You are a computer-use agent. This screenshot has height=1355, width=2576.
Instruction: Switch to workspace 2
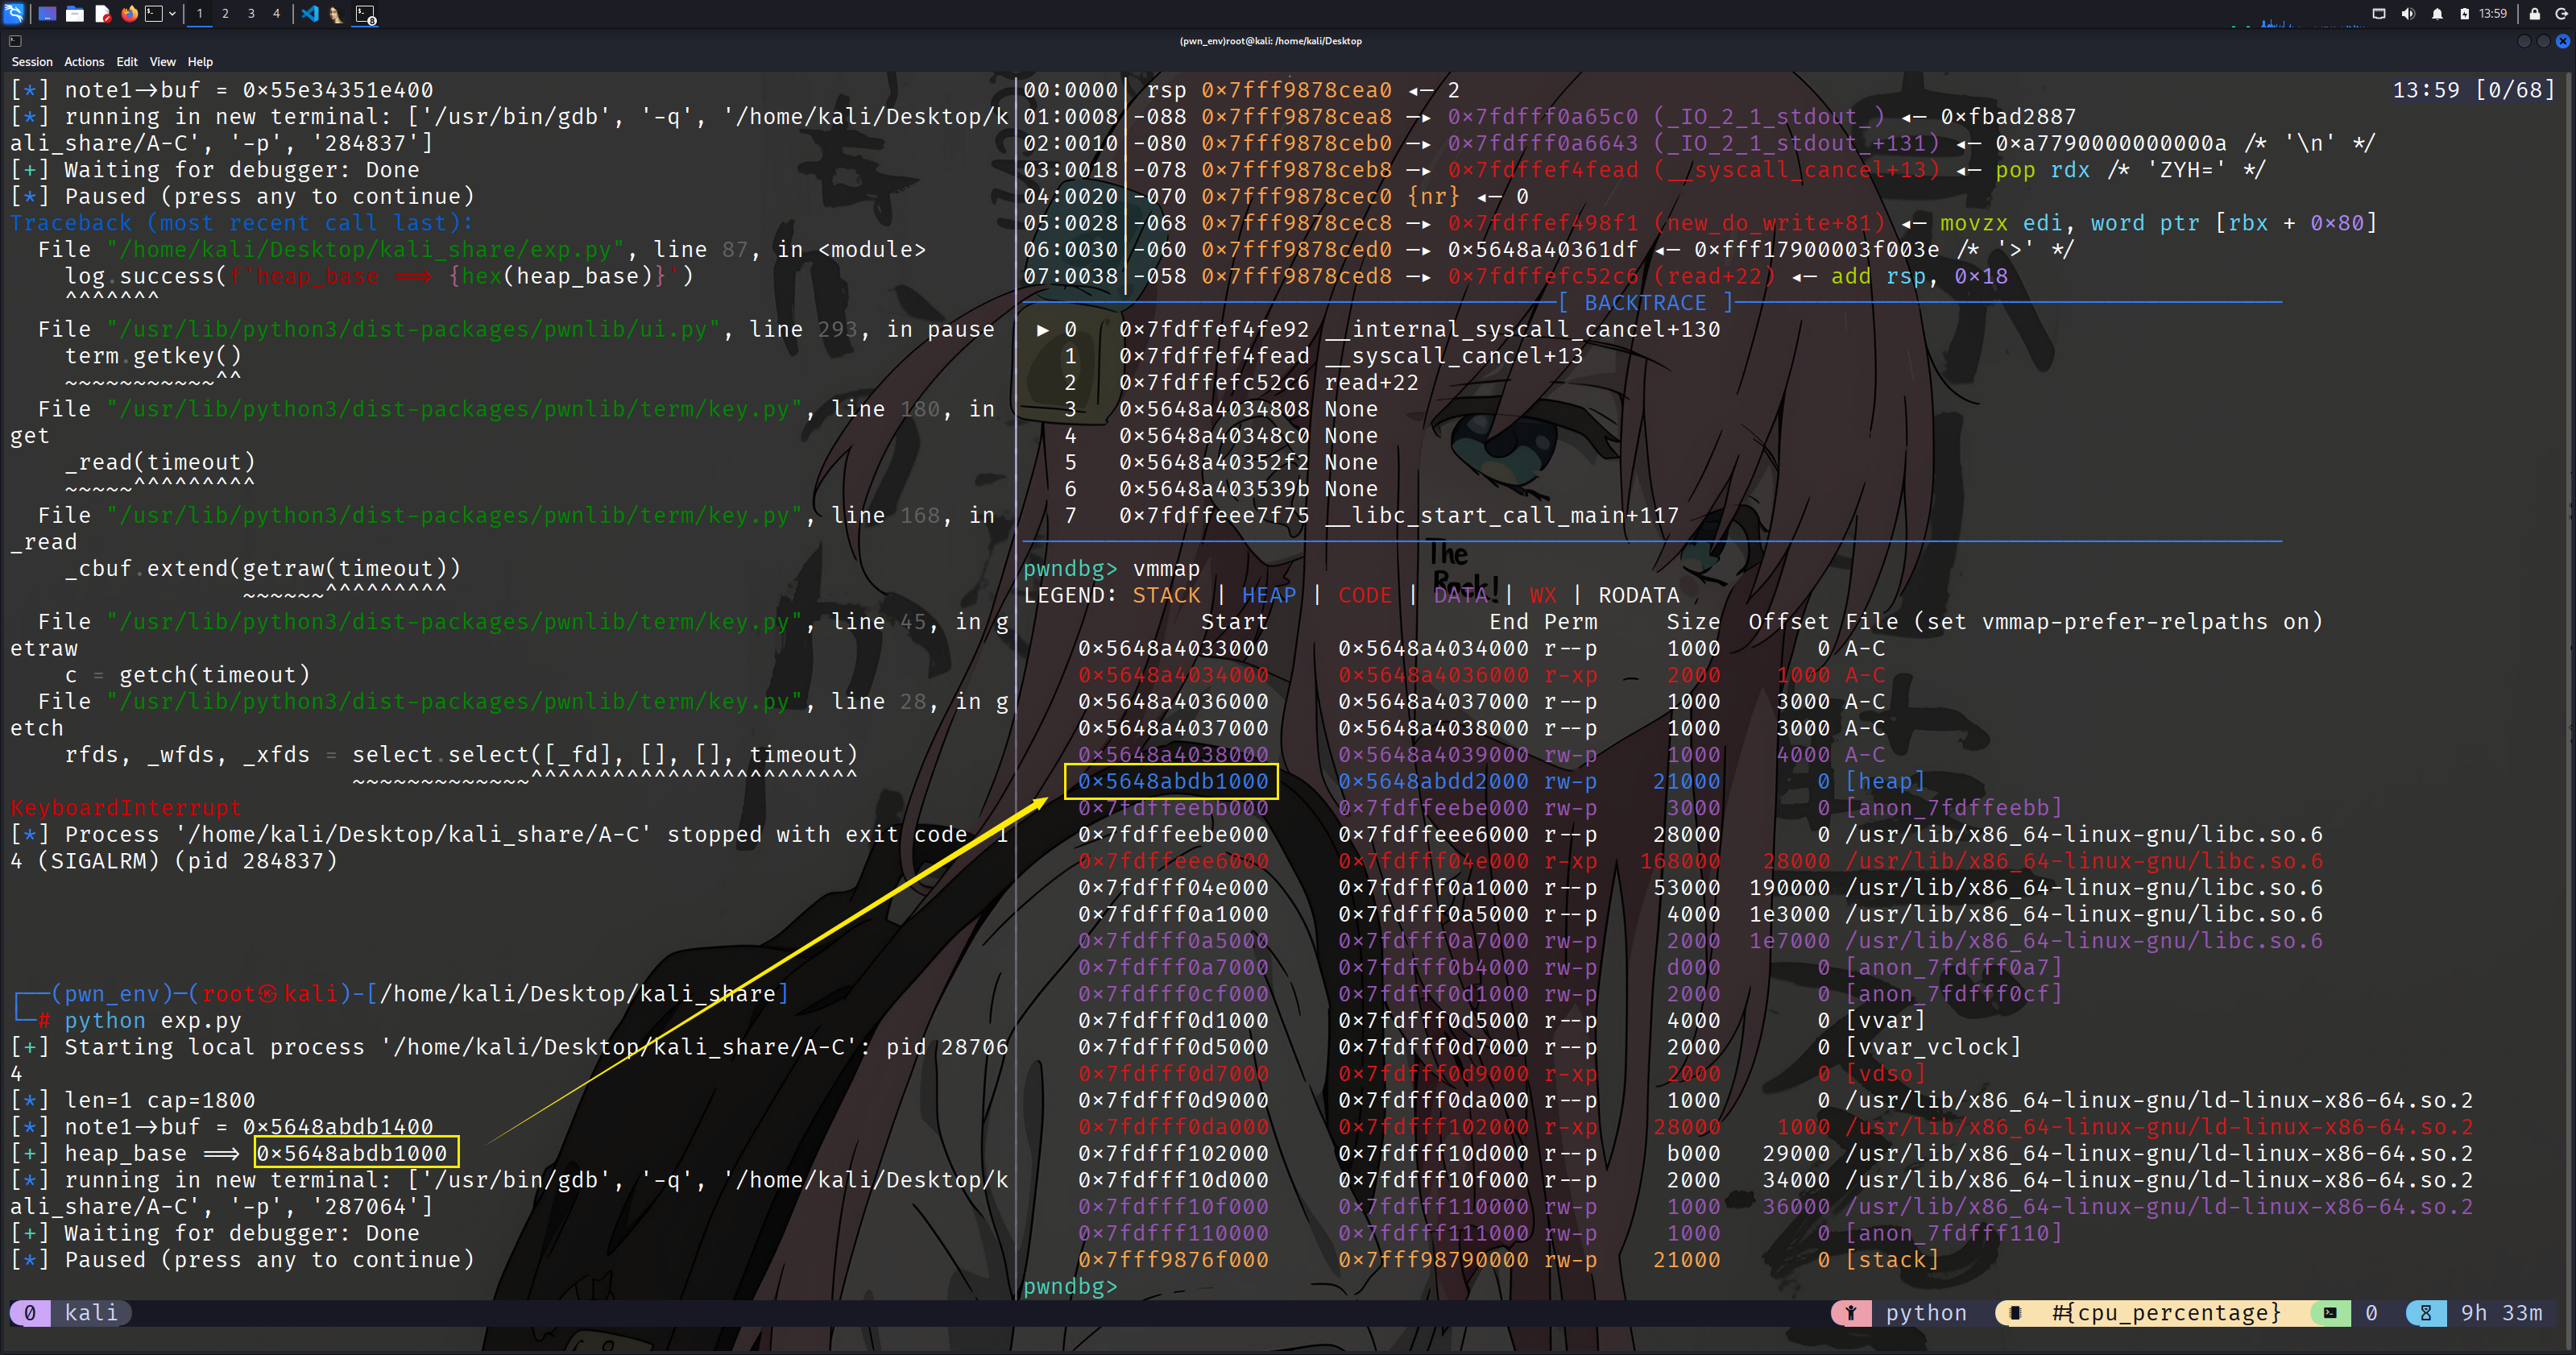pyautogui.click(x=225, y=14)
